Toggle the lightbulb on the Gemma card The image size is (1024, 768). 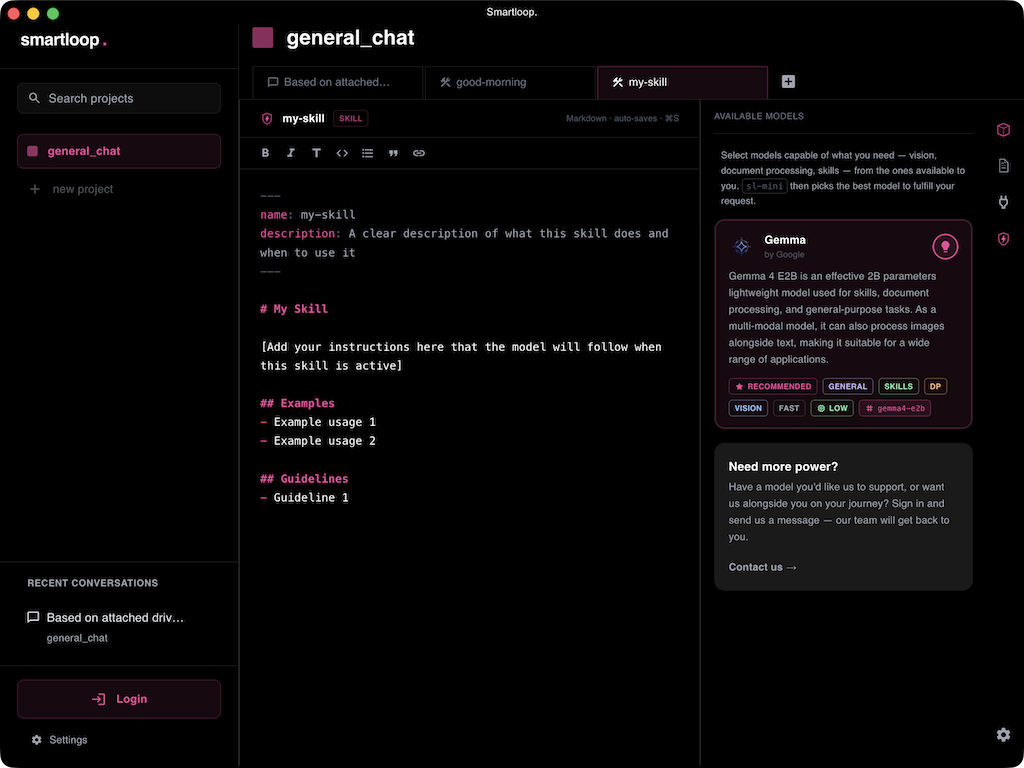pyautogui.click(x=944, y=246)
